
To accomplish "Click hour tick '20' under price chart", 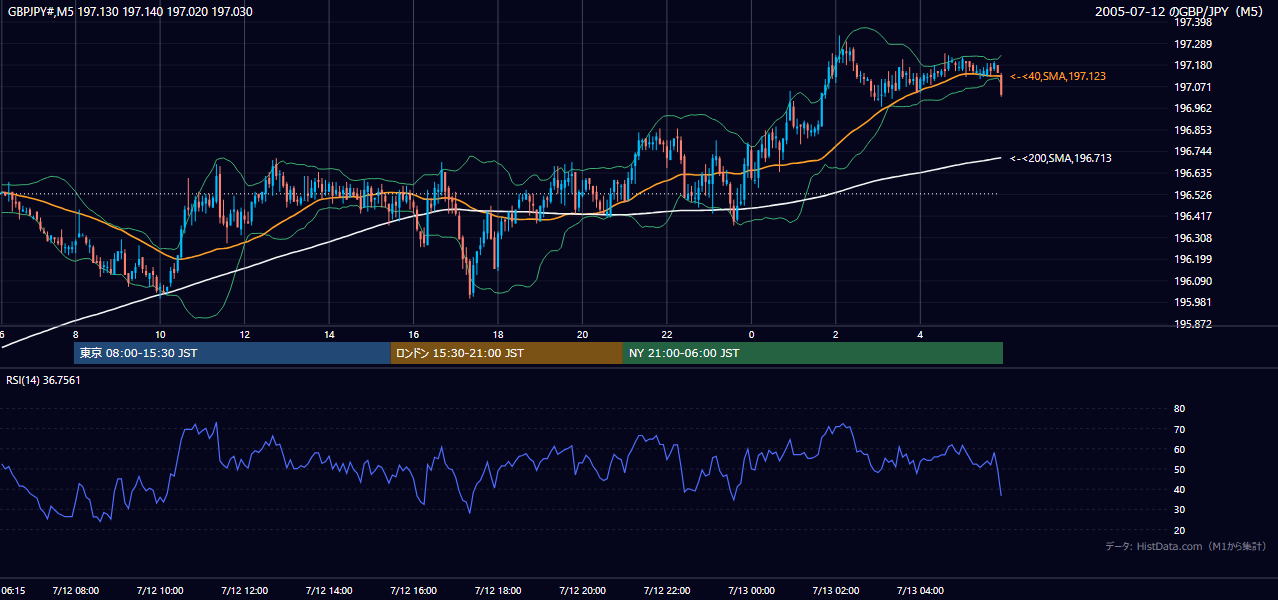I will coord(582,334).
